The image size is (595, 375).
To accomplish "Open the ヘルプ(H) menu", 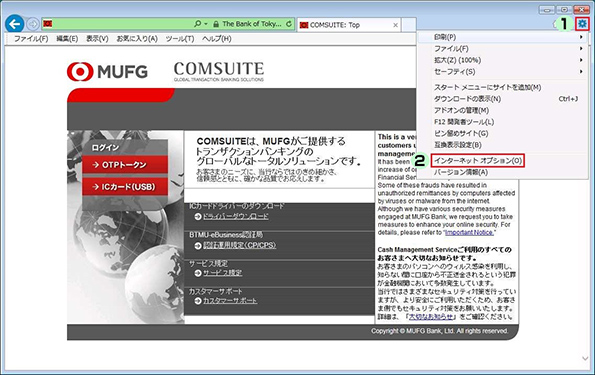I will tap(217, 39).
